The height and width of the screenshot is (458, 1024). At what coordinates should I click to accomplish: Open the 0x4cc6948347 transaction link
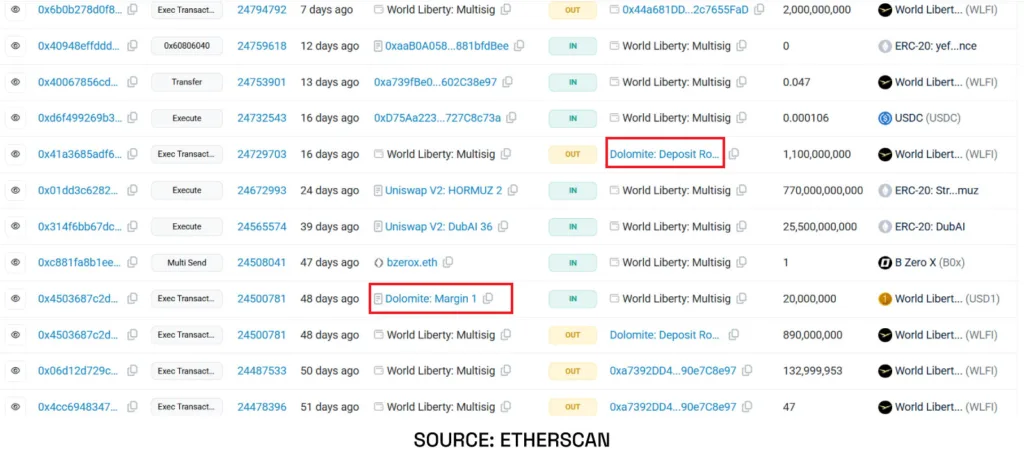click(x=78, y=406)
